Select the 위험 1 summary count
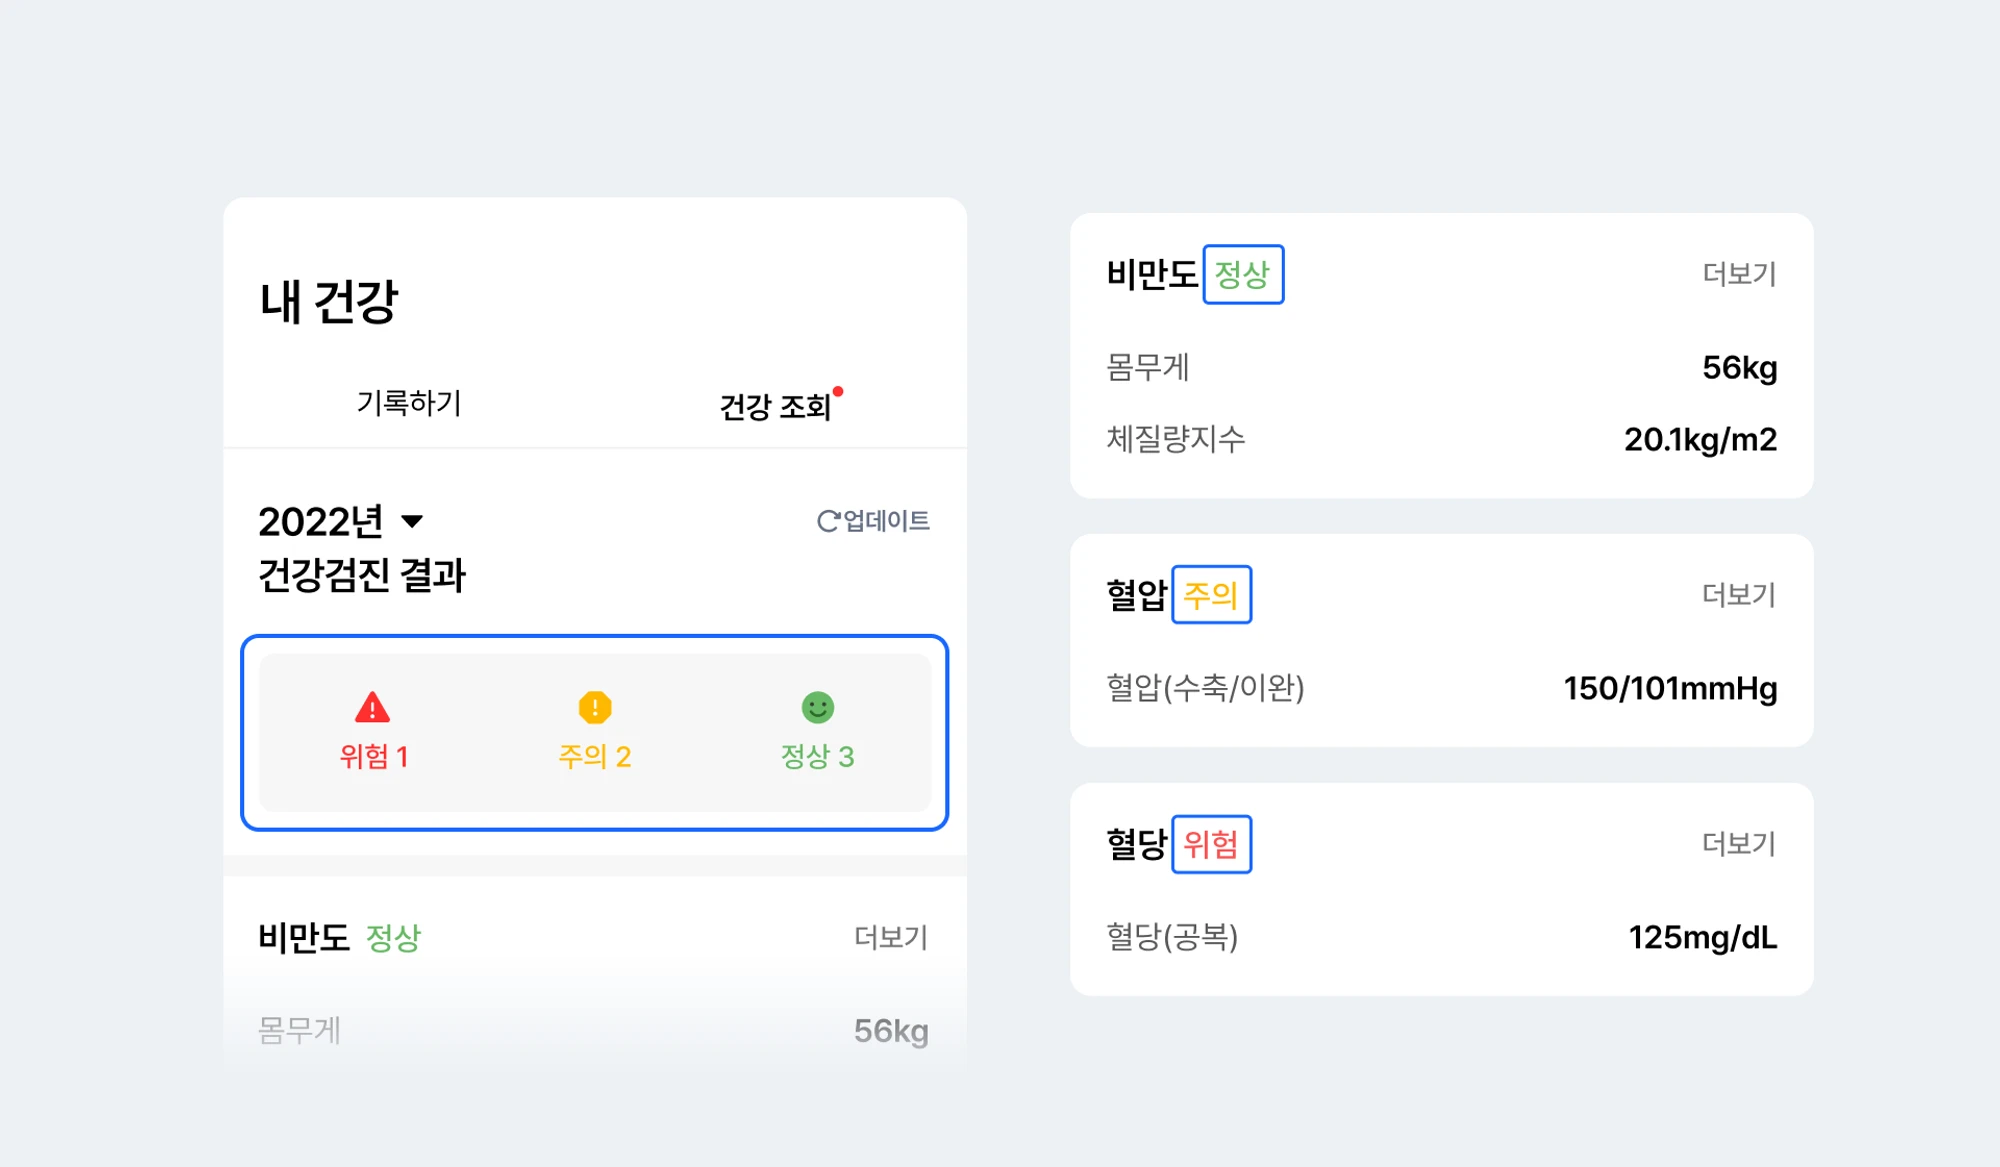Image resolution: width=2000 pixels, height=1167 pixels. pyautogui.click(x=373, y=756)
